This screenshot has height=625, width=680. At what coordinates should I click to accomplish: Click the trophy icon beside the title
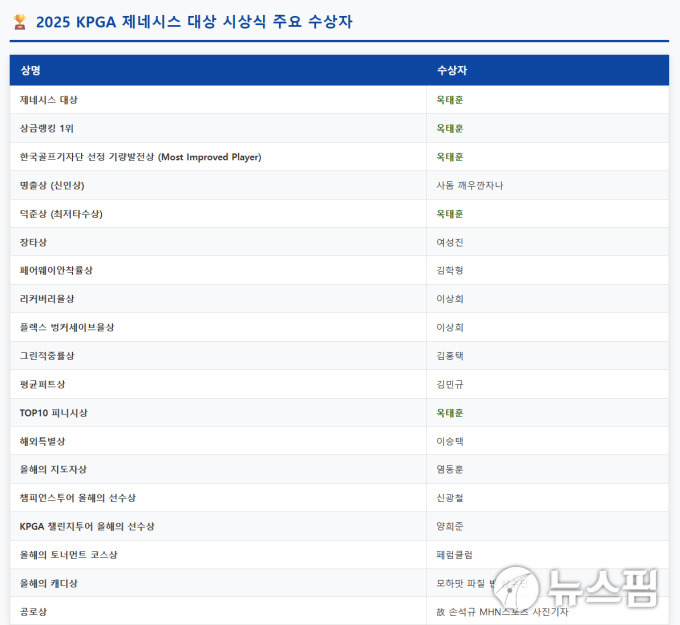pos(20,22)
